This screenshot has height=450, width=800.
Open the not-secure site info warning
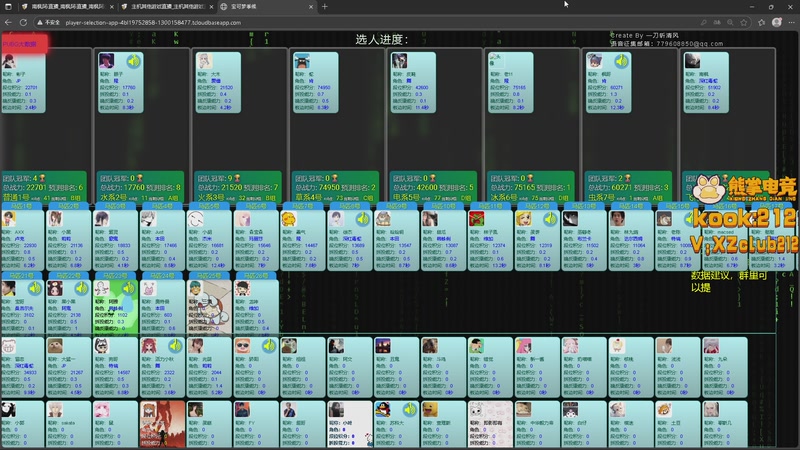pyautogui.click(x=47, y=22)
